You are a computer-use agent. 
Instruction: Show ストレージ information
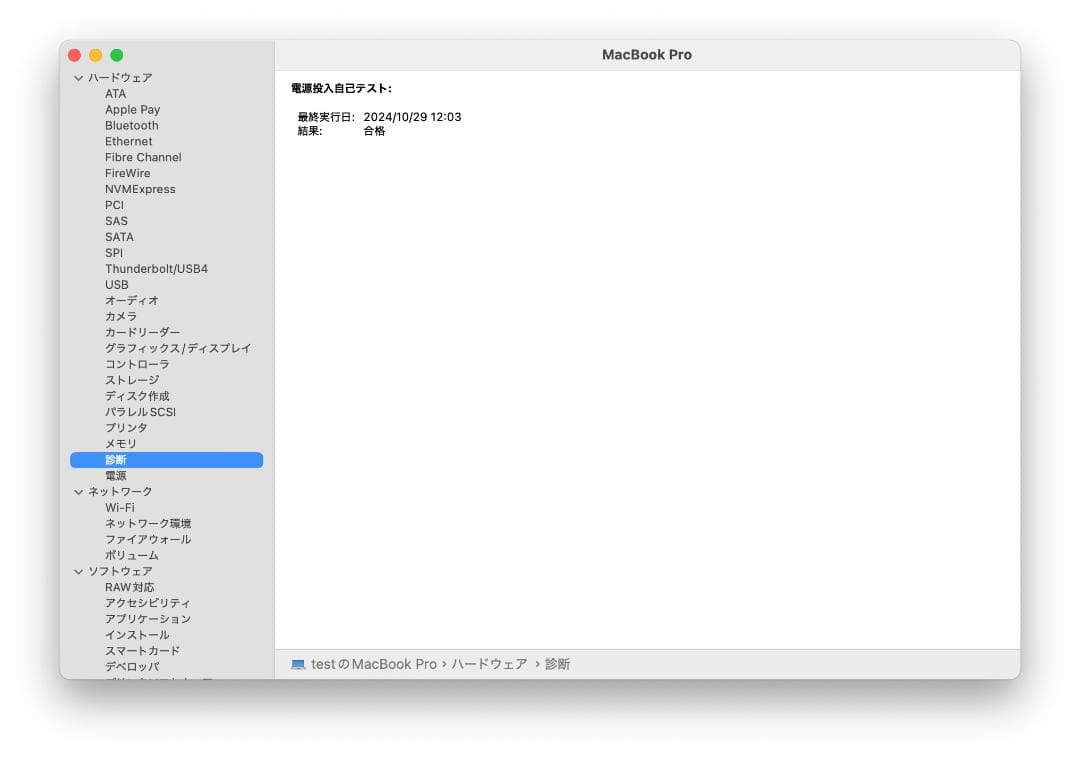132,379
